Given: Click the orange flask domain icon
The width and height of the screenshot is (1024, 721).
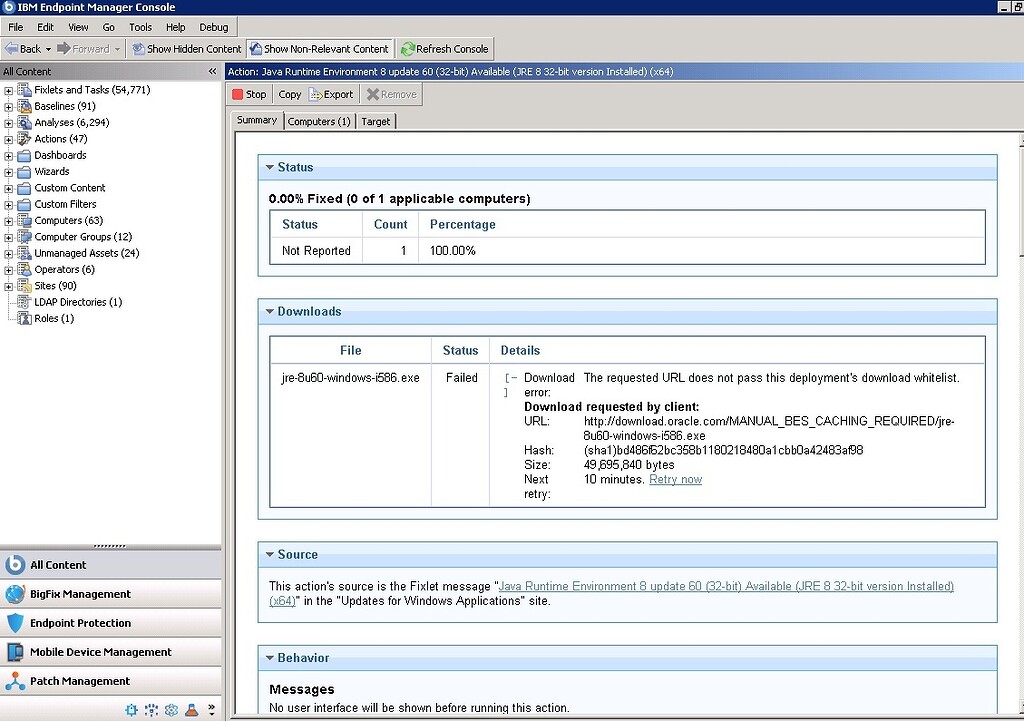Looking at the screenshot, I should pos(191,710).
